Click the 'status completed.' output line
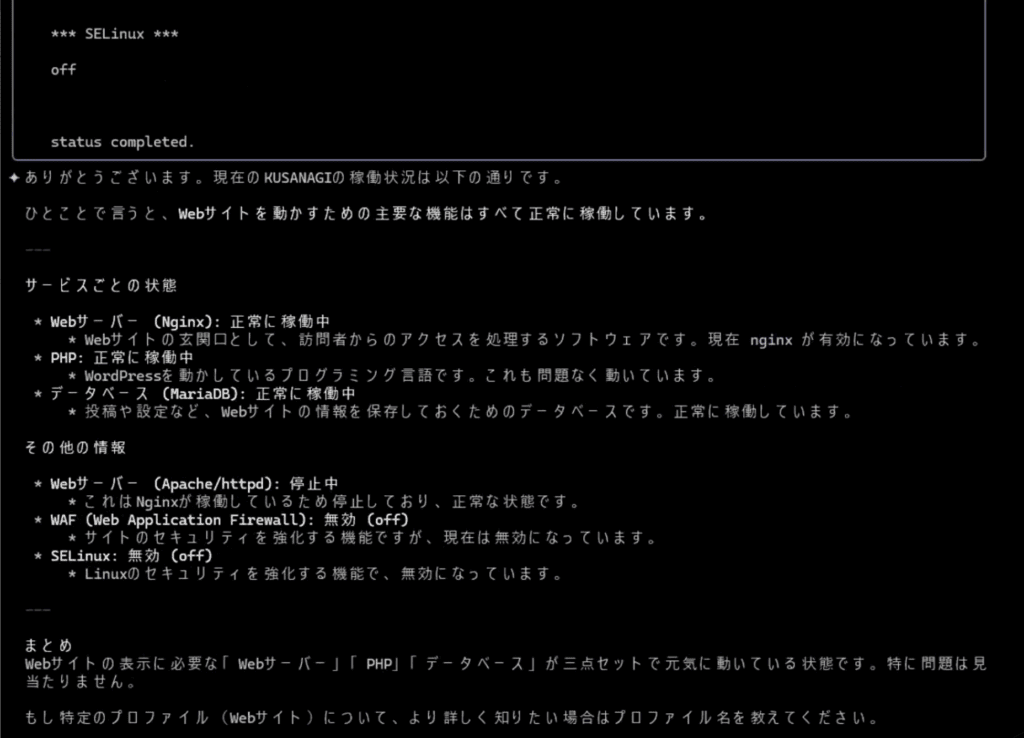1024x738 pixels. pos(122,142)
